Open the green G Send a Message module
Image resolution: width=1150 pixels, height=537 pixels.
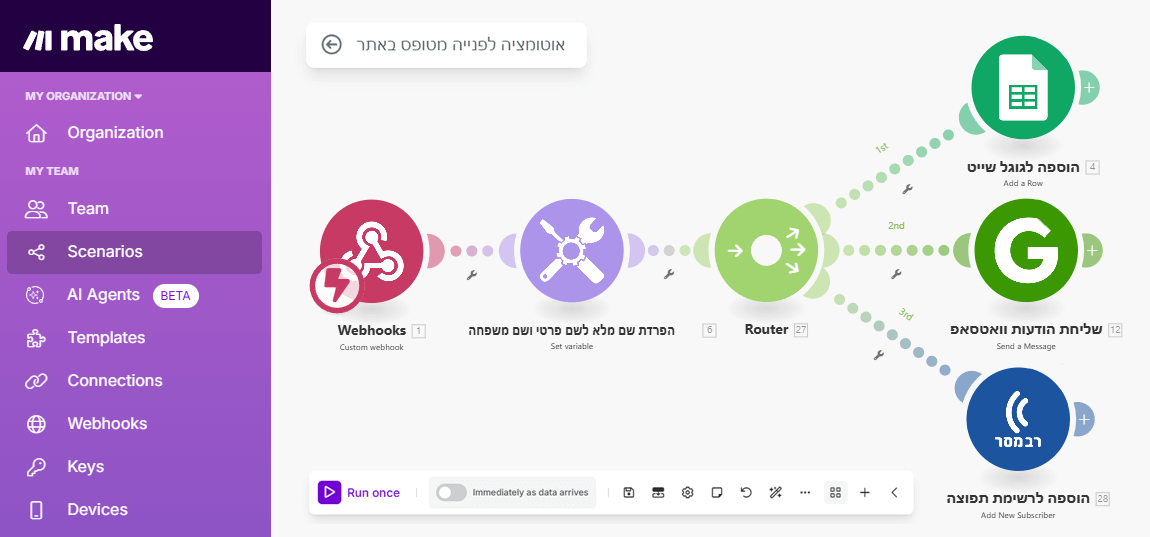1026,251
